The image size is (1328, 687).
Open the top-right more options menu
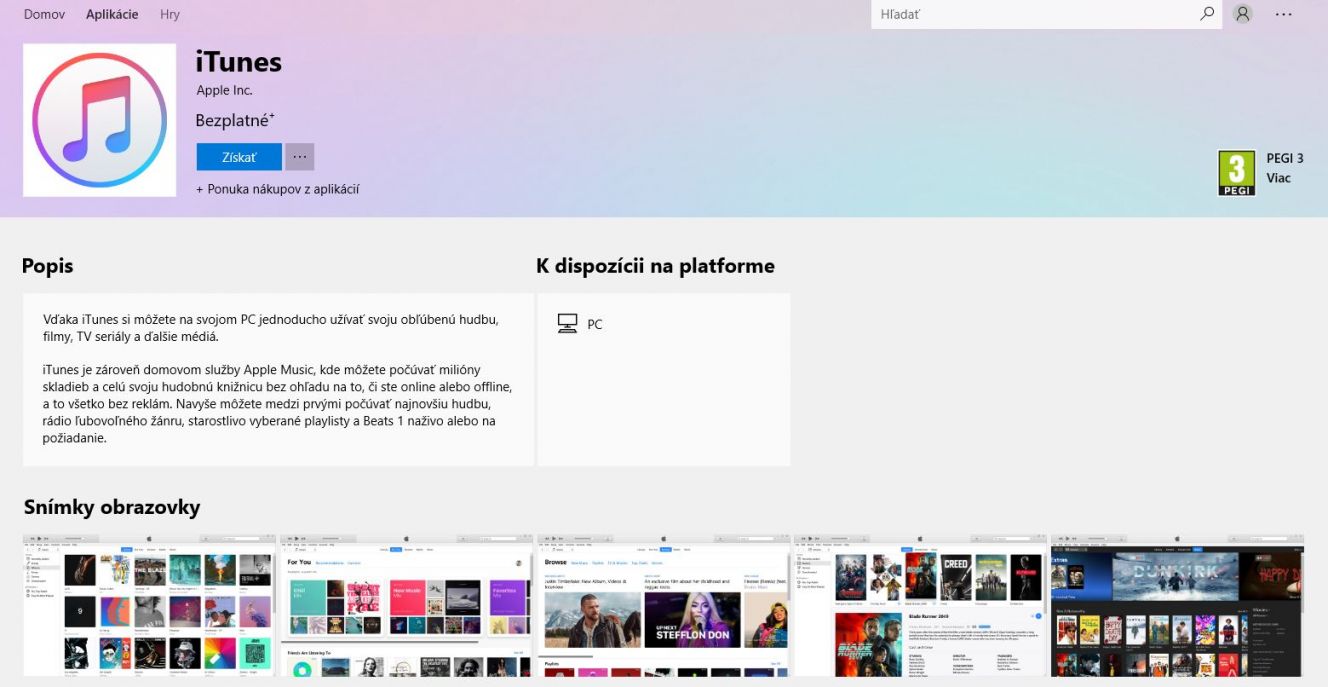(x=1284, y=14)
